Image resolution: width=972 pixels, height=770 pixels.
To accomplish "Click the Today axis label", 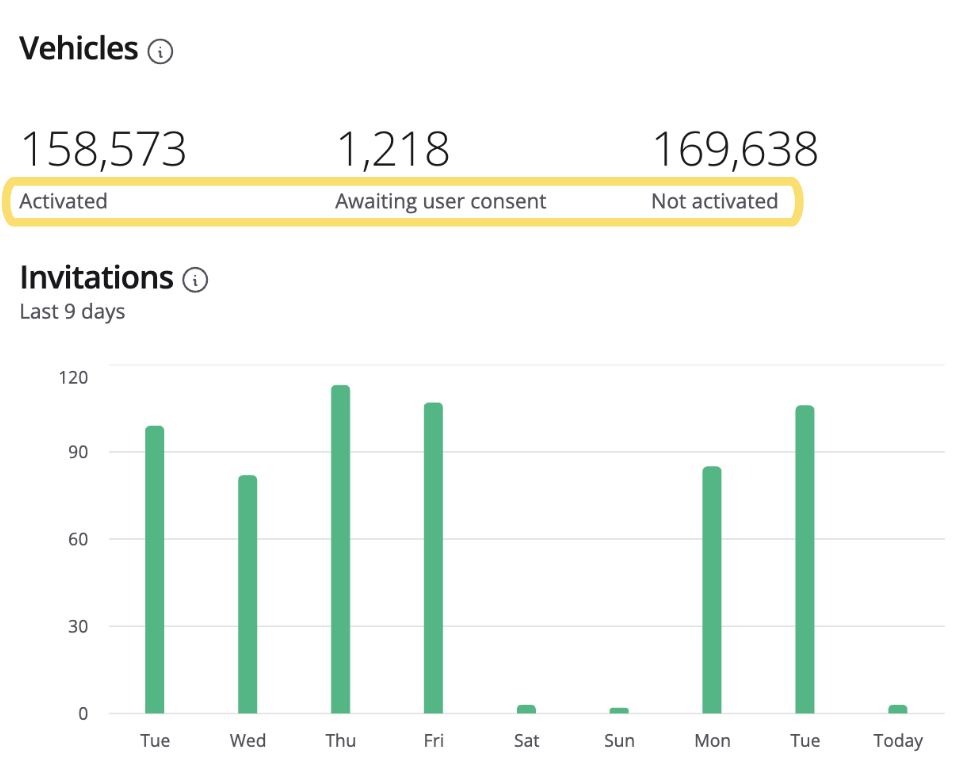I will pos(897,741).
